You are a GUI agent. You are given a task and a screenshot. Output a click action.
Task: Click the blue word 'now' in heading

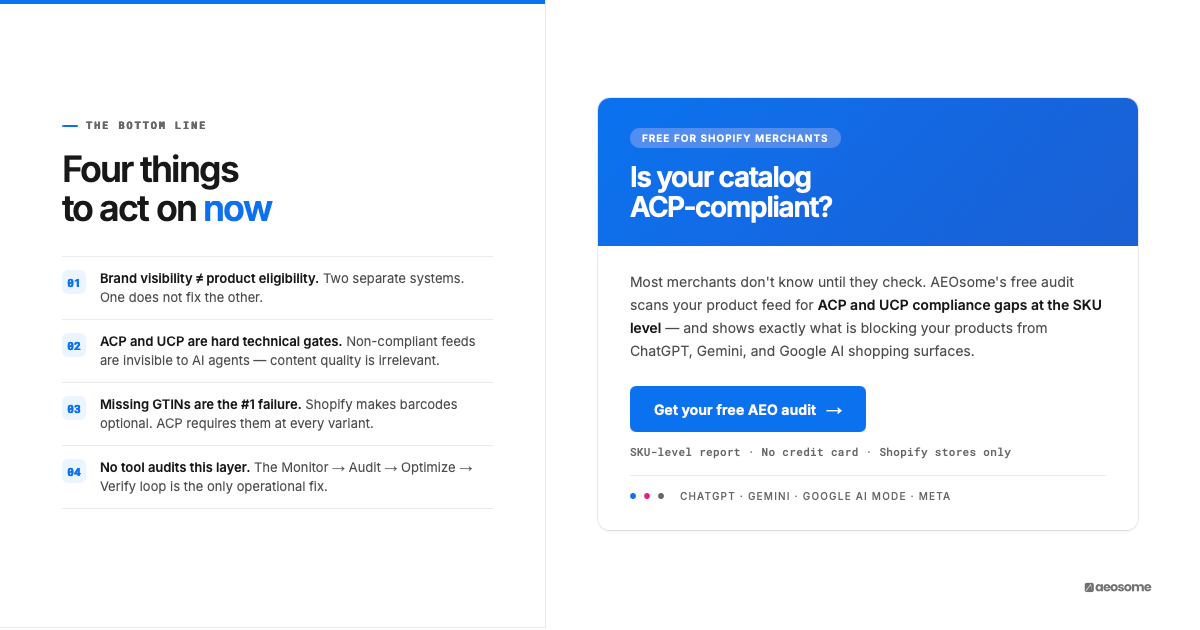[x=237, y=209]
